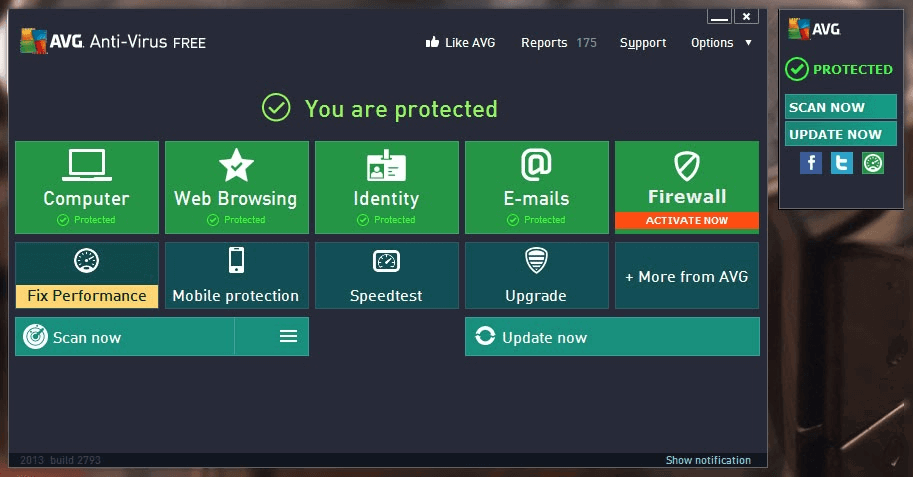Open the Twitter icon in the AVG gadget
The height and width of the screenshot is (477, 913).
pyautogui.click(x=842, y=163)
